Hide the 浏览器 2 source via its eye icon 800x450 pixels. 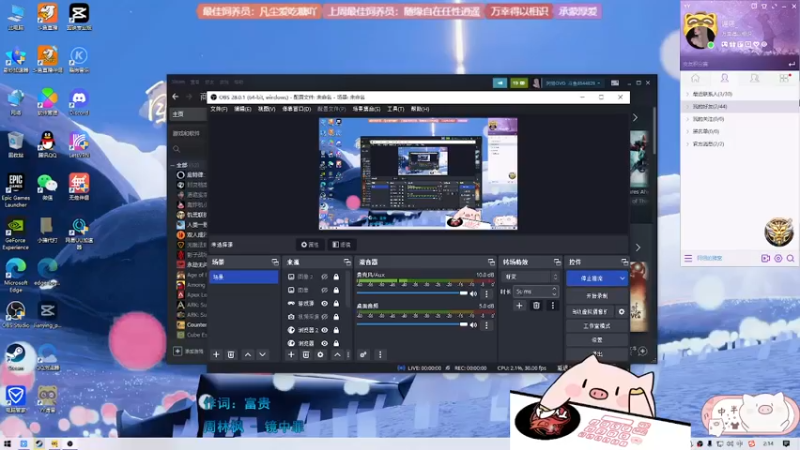pos(324,330)
